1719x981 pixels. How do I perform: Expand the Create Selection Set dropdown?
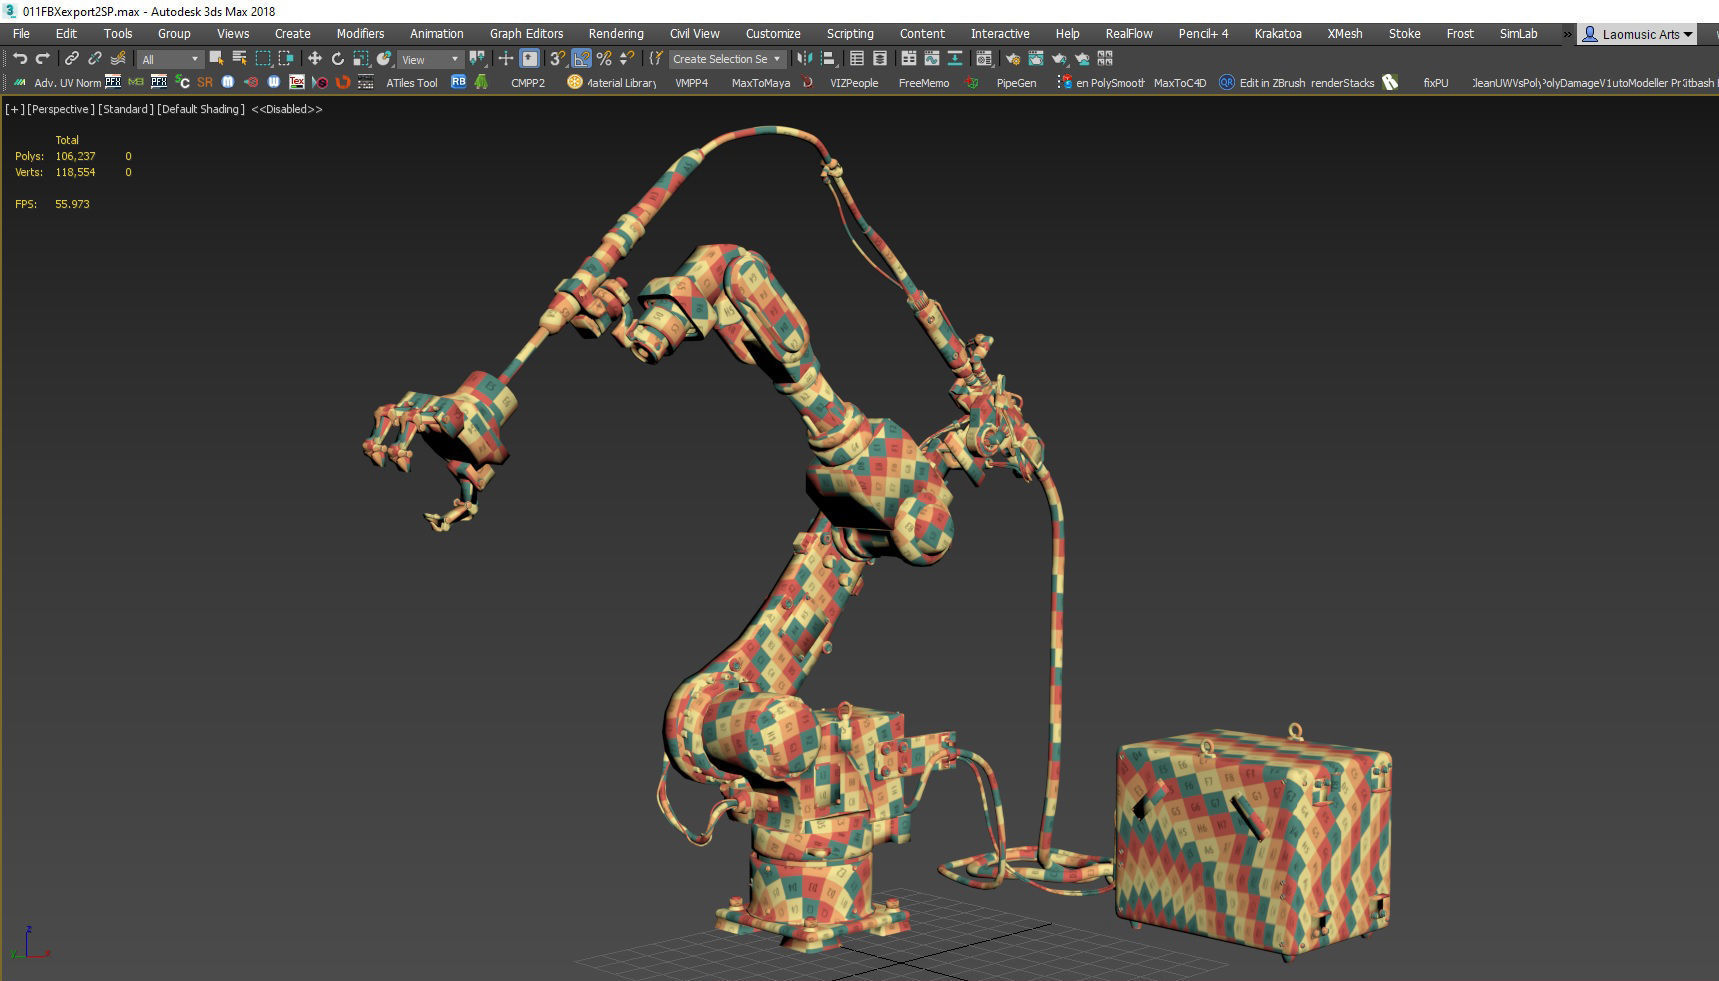click(727, 59)
